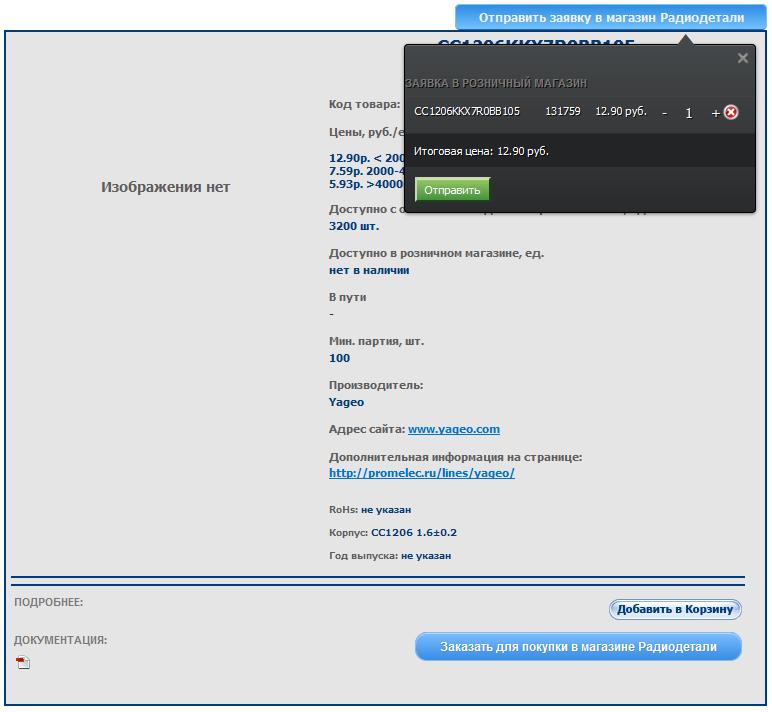Click the 3200 шт. stock value

point(354,226)
